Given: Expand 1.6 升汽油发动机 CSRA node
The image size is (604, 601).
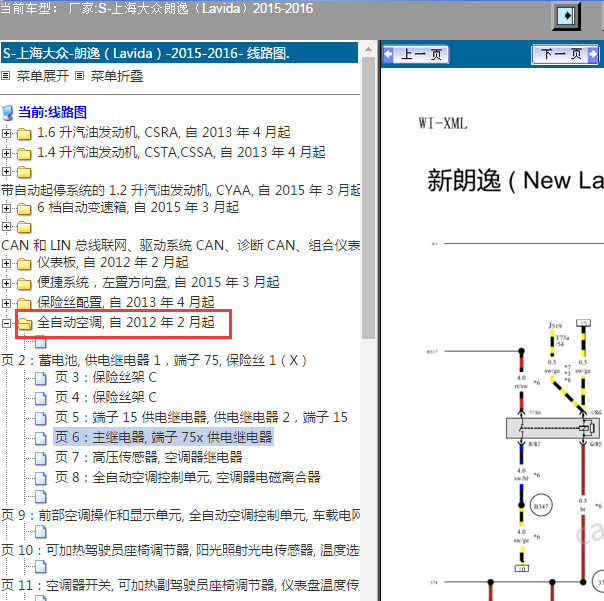Looking at the screenshot, I should click(x=6, y=133).
